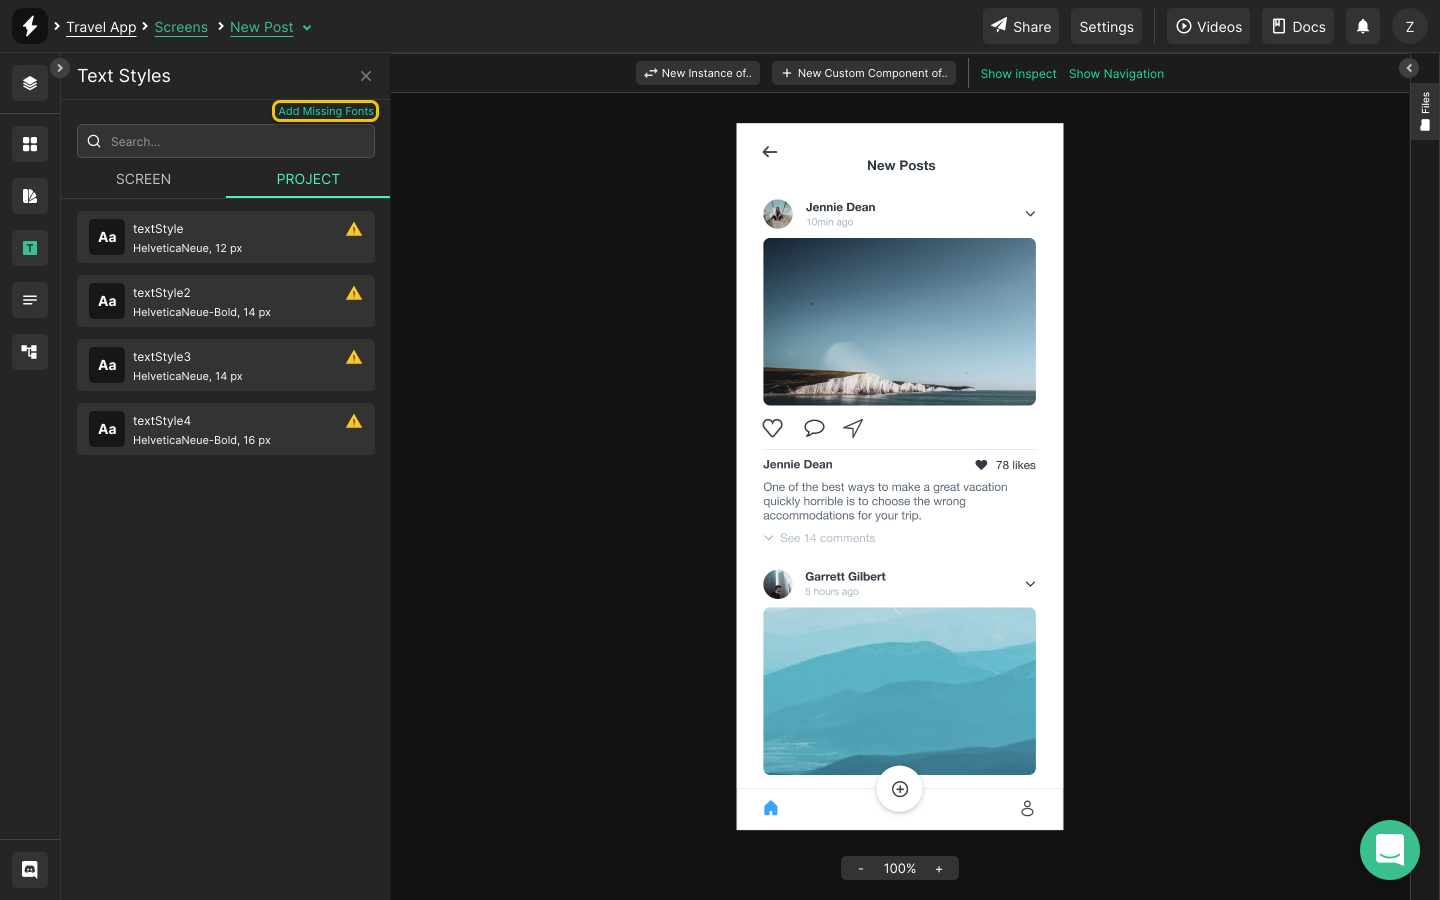Click the heart like icon under first post
The image size is (1440, 900).
(772, 428)
